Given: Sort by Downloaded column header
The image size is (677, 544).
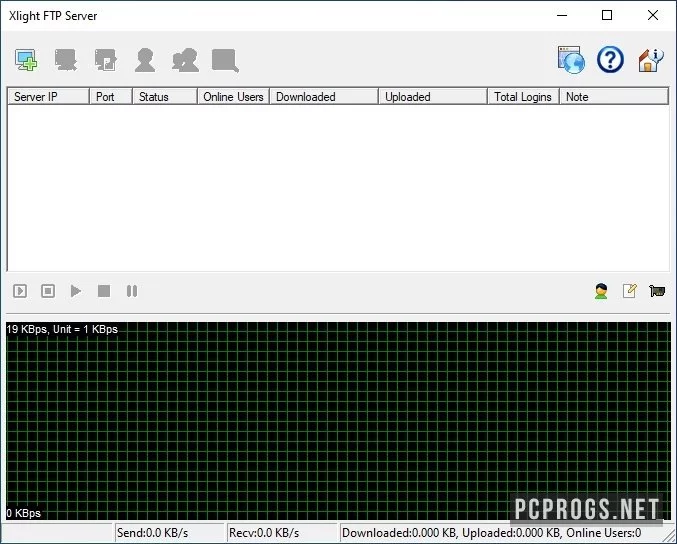Looking at the screenshot, I should tap(324, 97).
